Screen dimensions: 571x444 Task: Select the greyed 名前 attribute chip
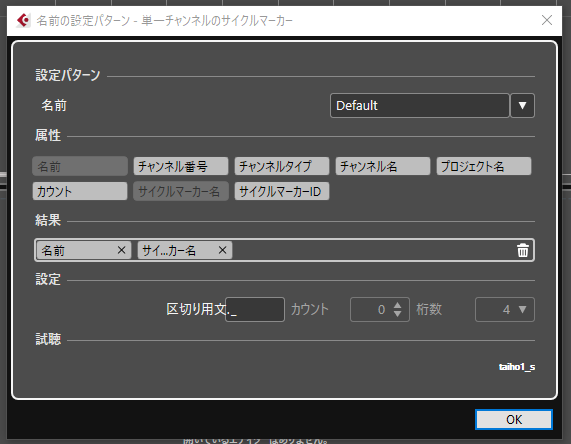tap(80, 166)
